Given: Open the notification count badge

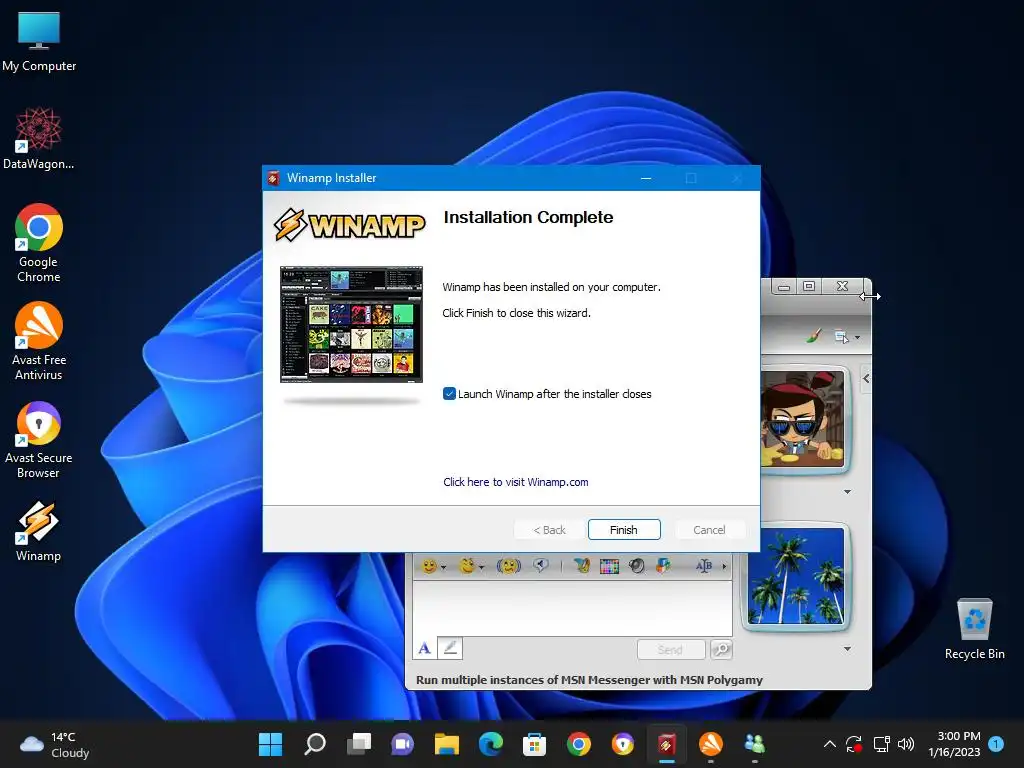Looking at the screenshot, I should coord(996,744).
